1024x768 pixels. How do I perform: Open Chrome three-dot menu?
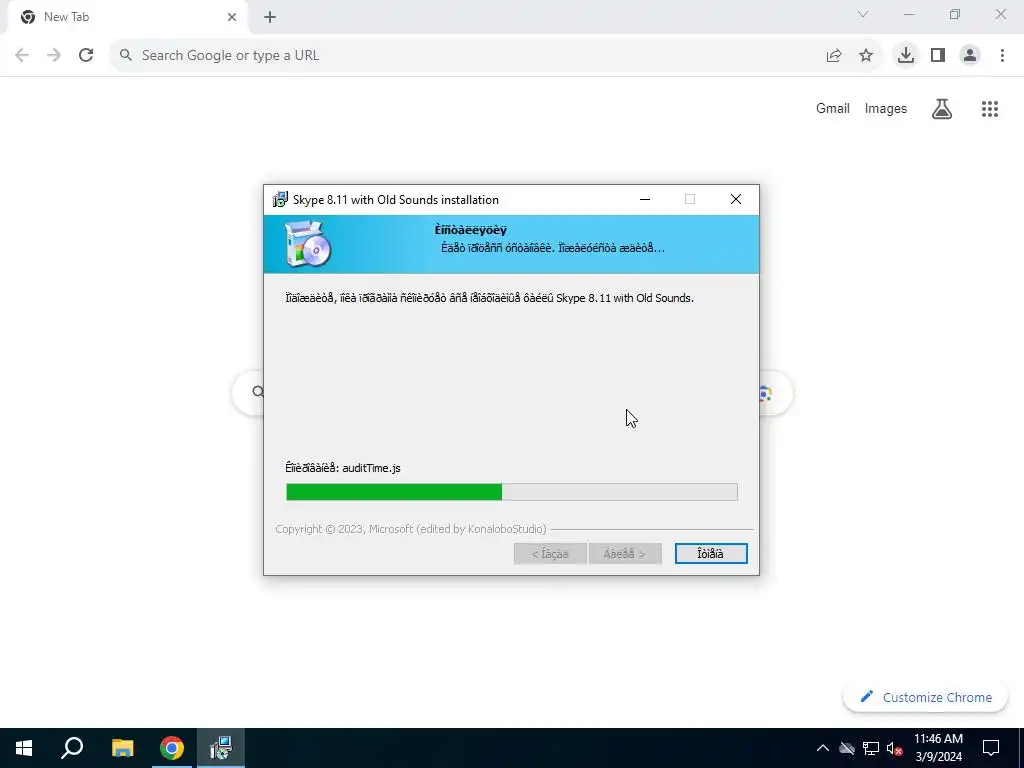point(1002,56)
